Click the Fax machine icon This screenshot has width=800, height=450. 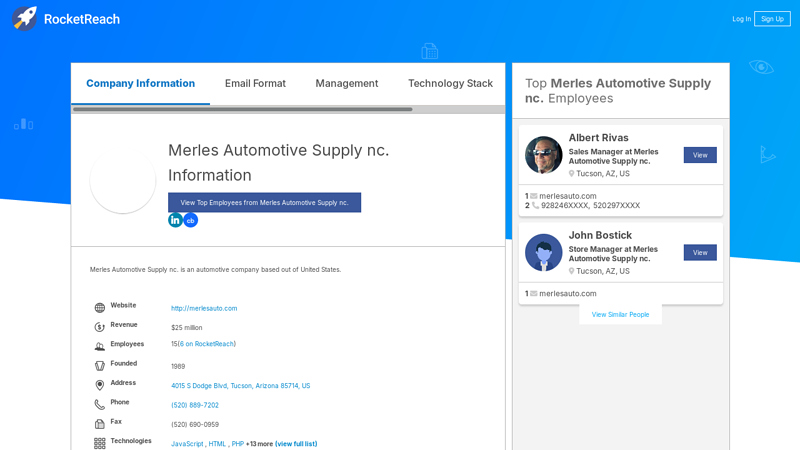click(x=99, y=424)
